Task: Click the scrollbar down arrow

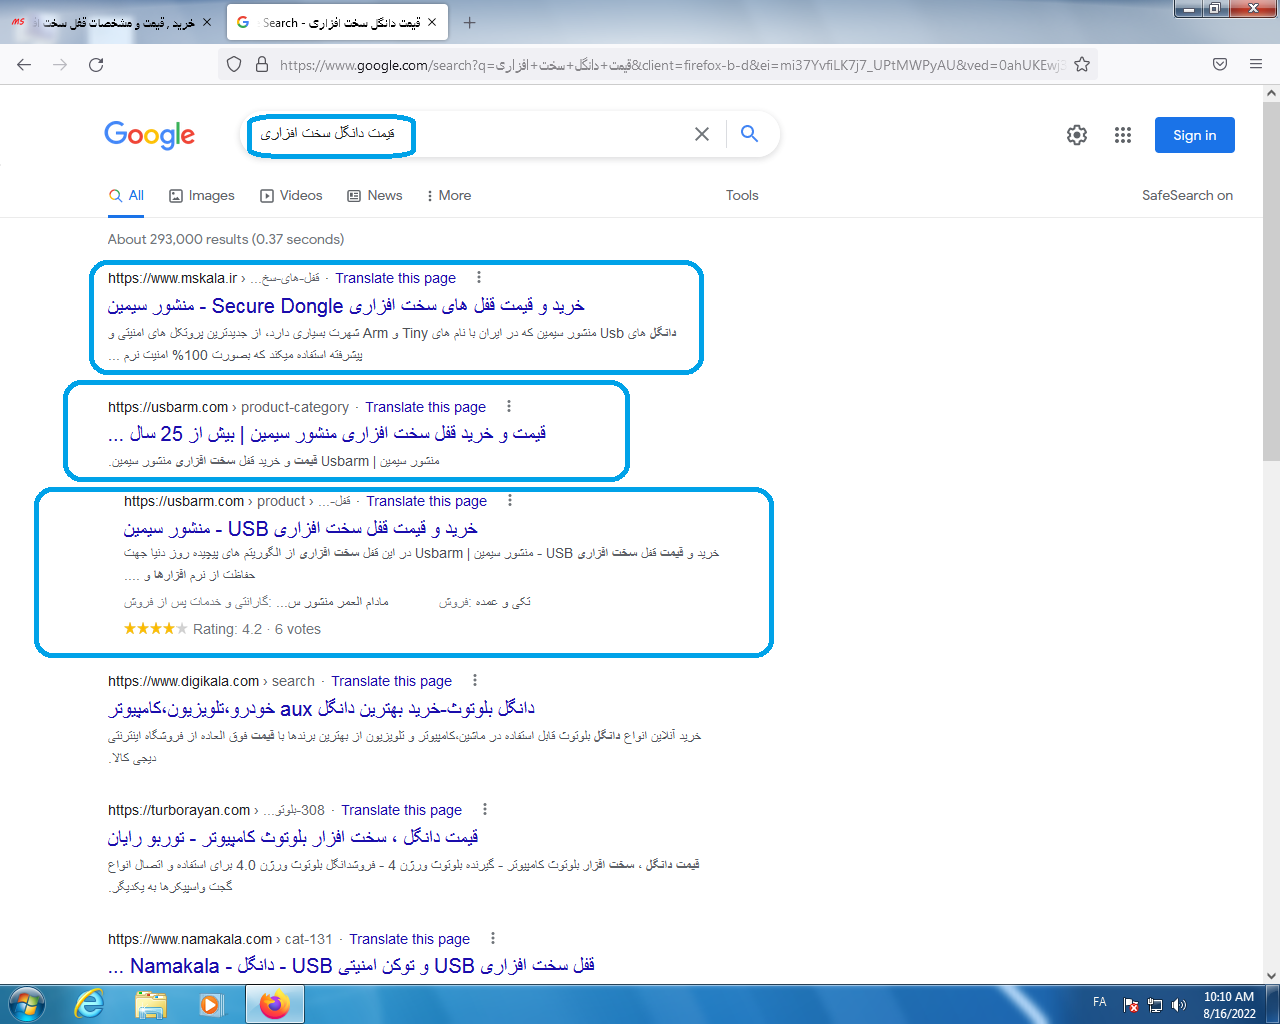Action: coord(1271,976)
